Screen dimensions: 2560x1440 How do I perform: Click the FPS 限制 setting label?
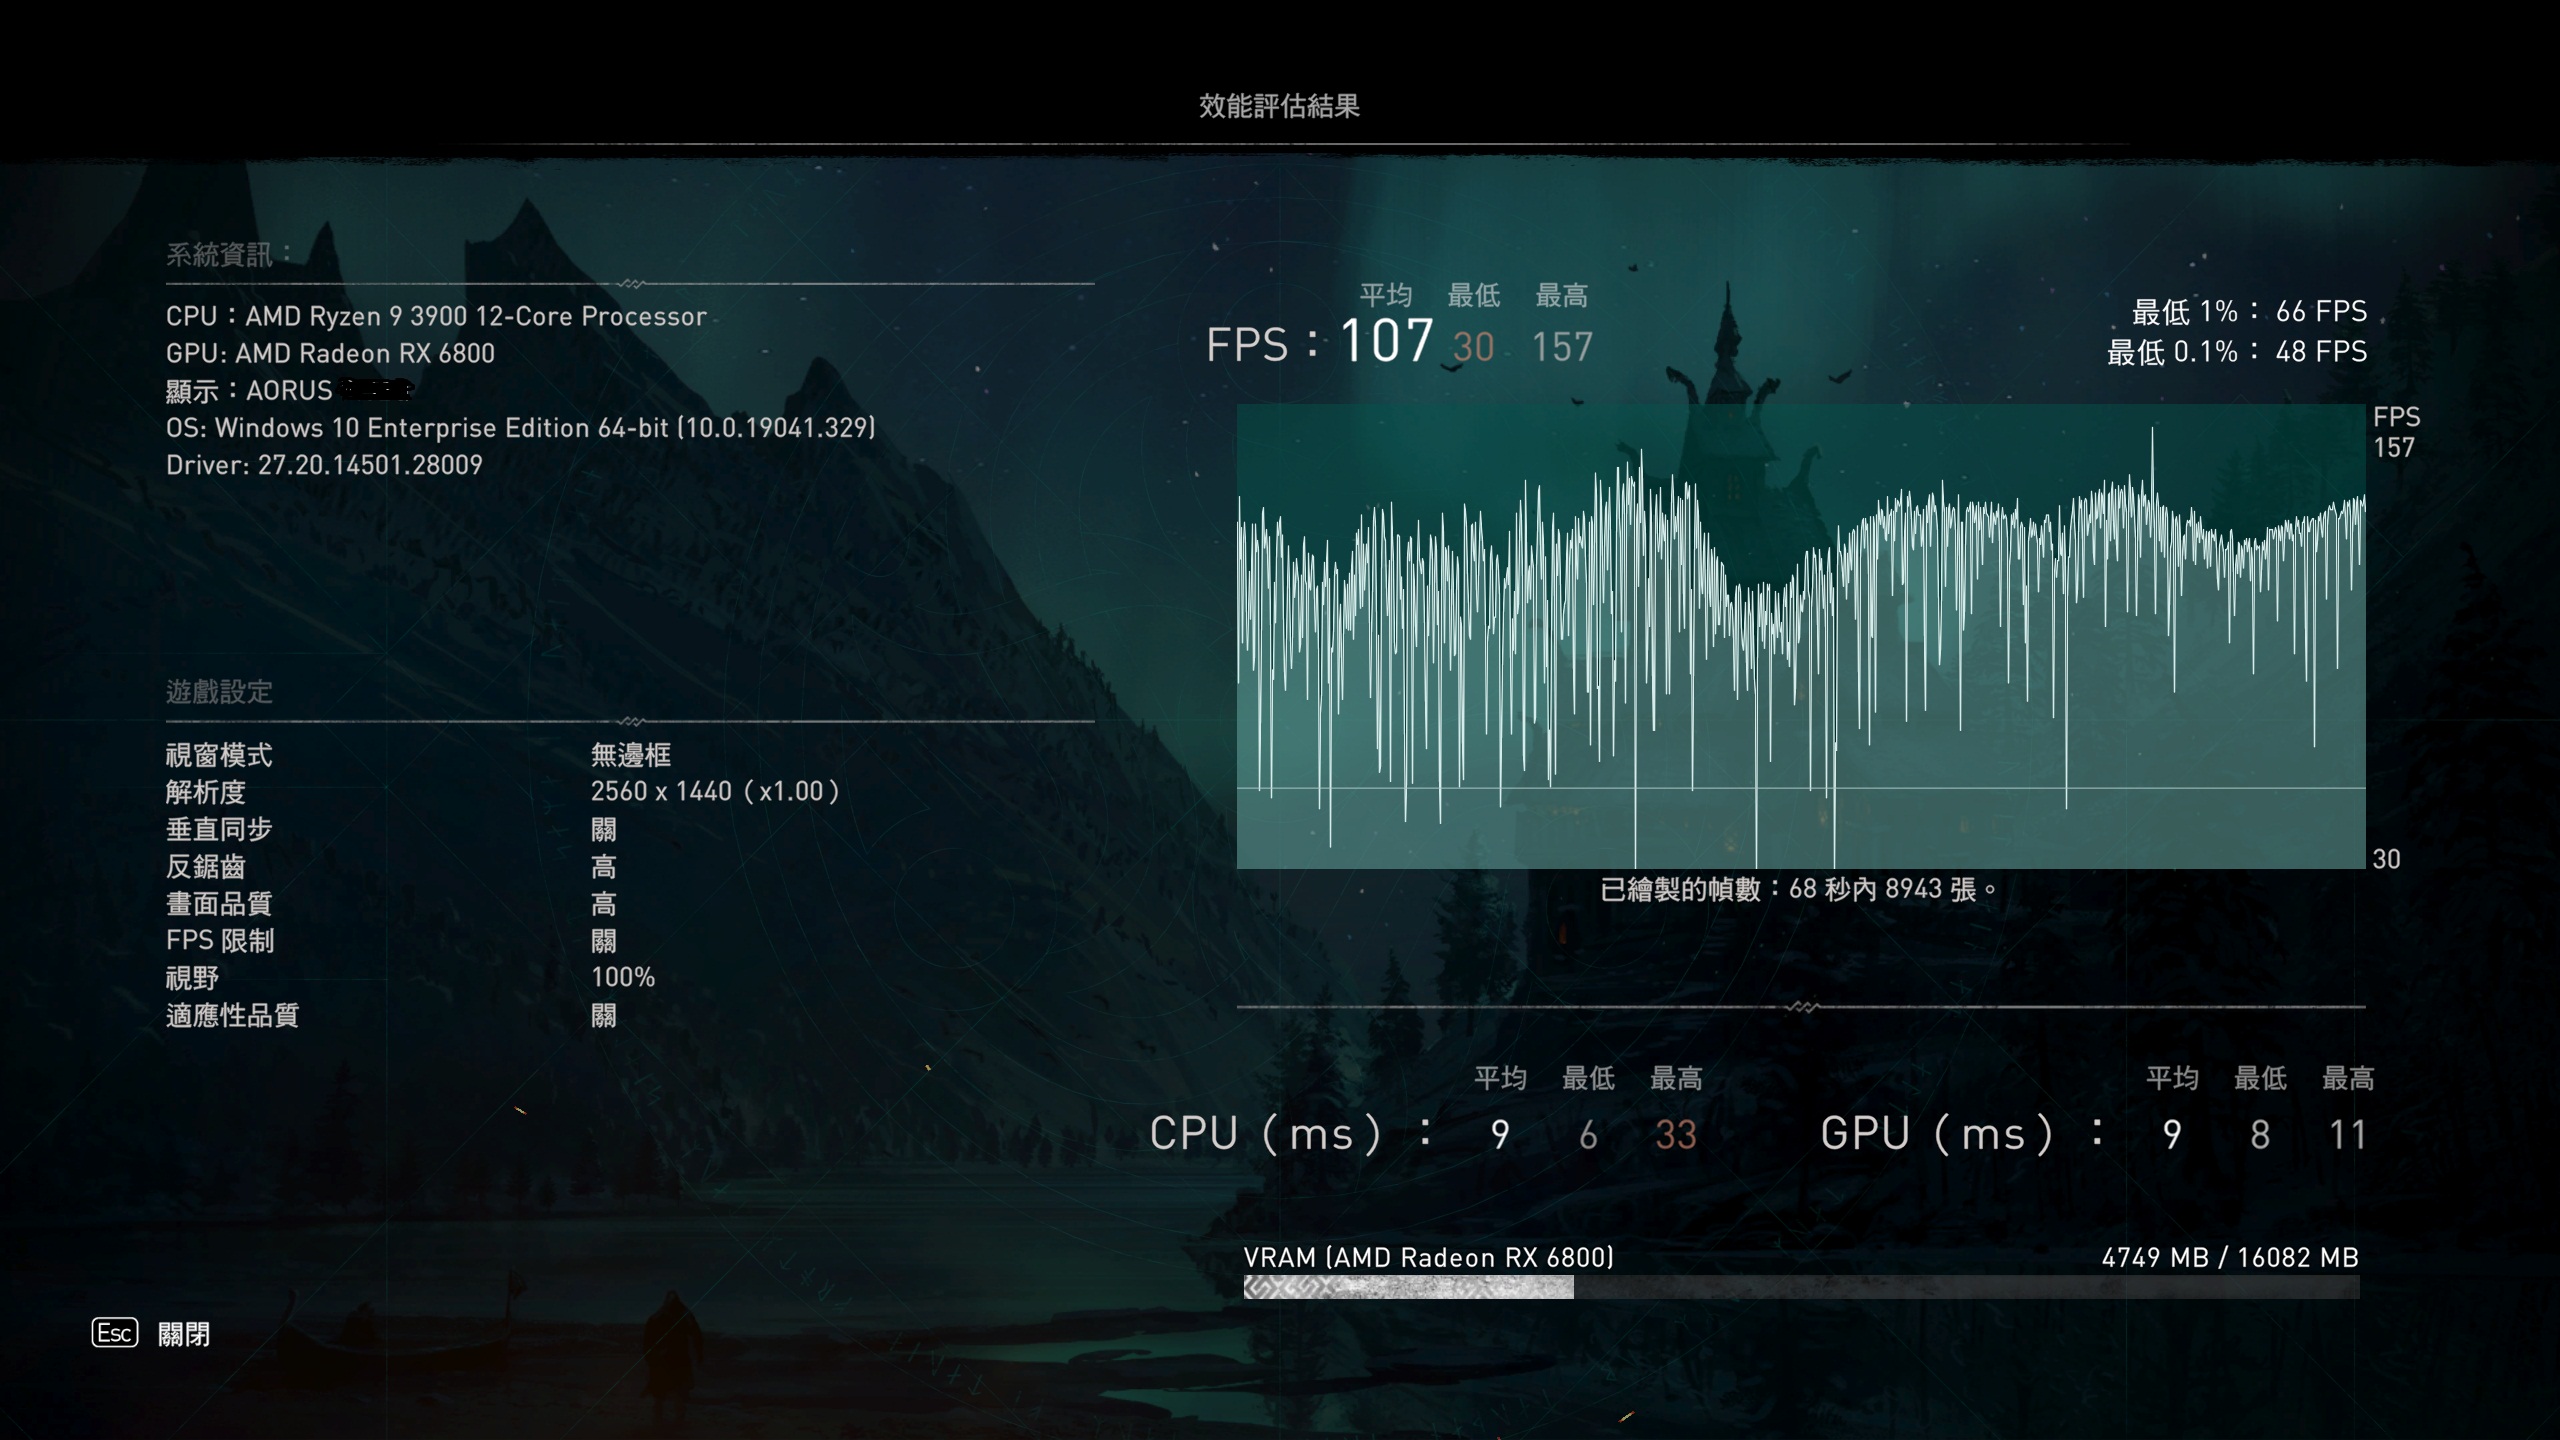click(x=220, y=941)
